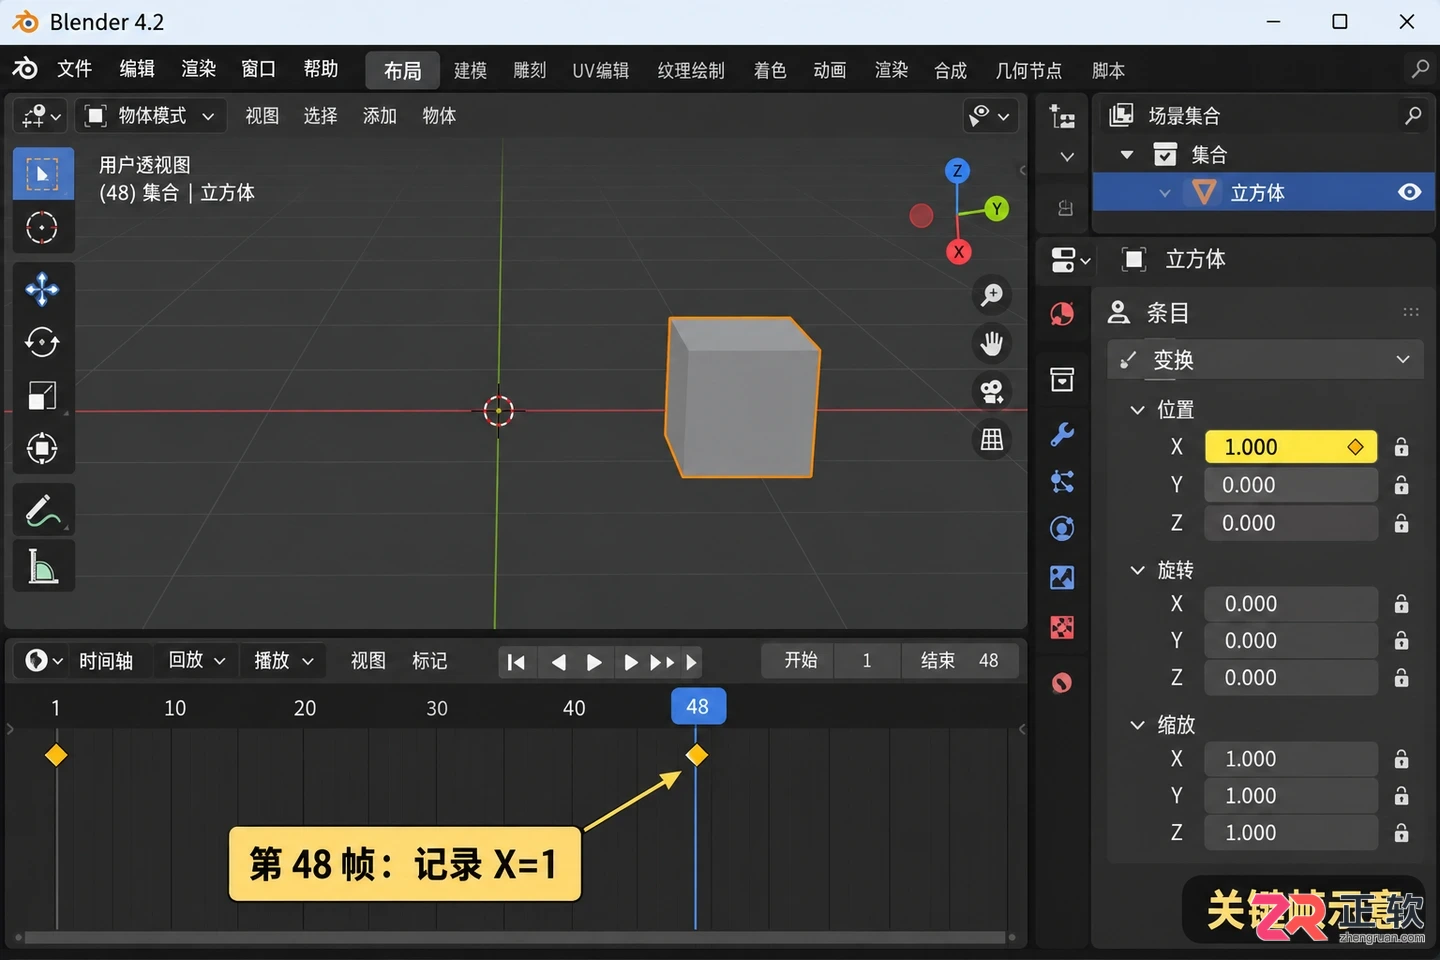1440x960 pixels.
Task: Toggle lock for Rotation Y
Action: (1402, 641)
